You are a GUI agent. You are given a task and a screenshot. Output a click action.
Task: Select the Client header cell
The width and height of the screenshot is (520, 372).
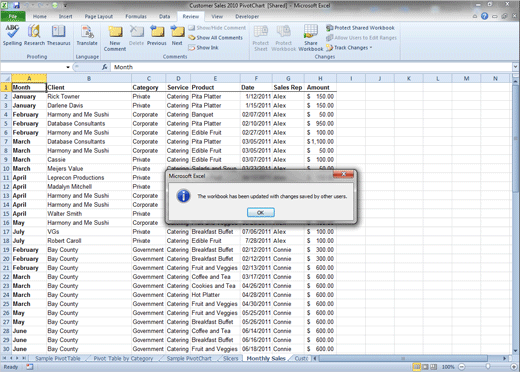click(x=89, y=87)
